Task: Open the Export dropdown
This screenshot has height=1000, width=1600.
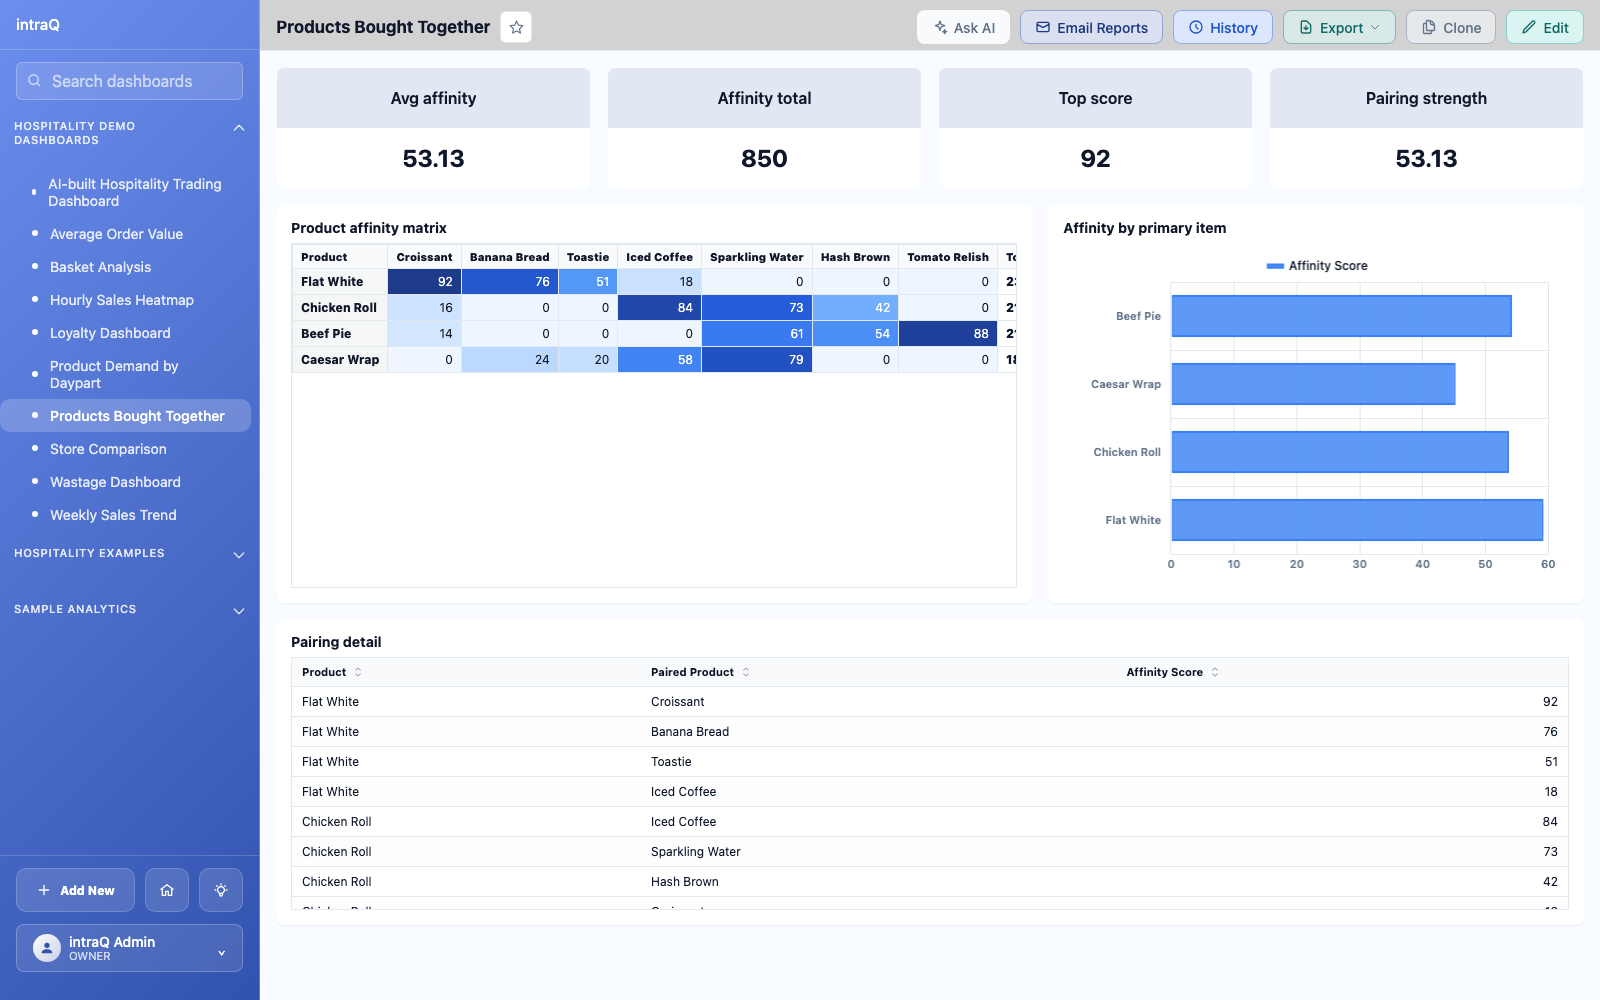Action: click(x=1339, y=27)
